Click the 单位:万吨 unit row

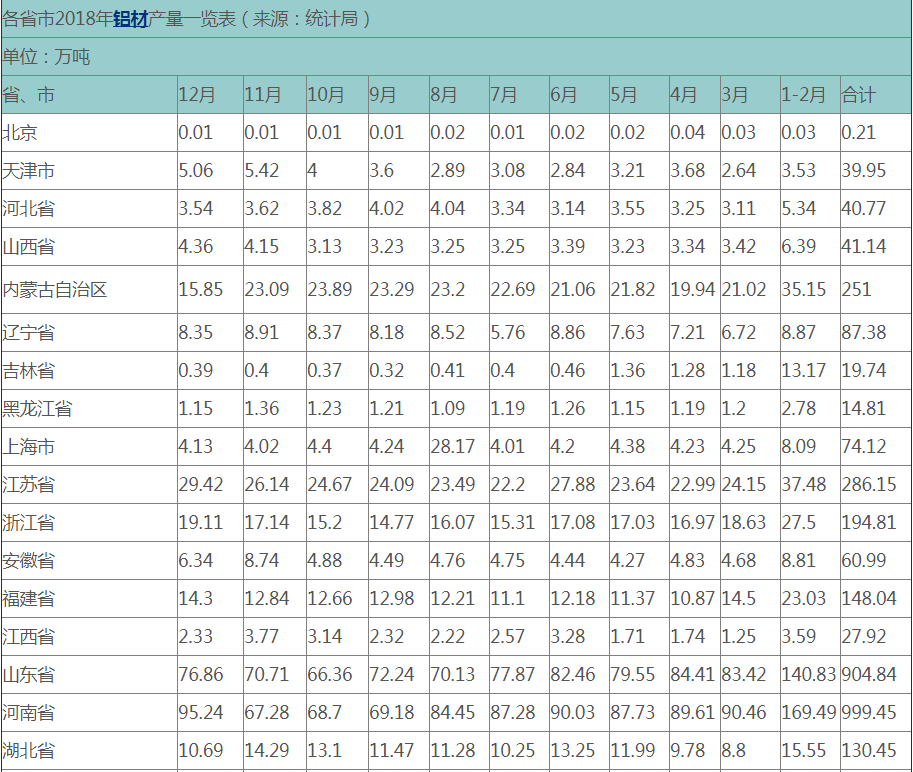point(47,57)
